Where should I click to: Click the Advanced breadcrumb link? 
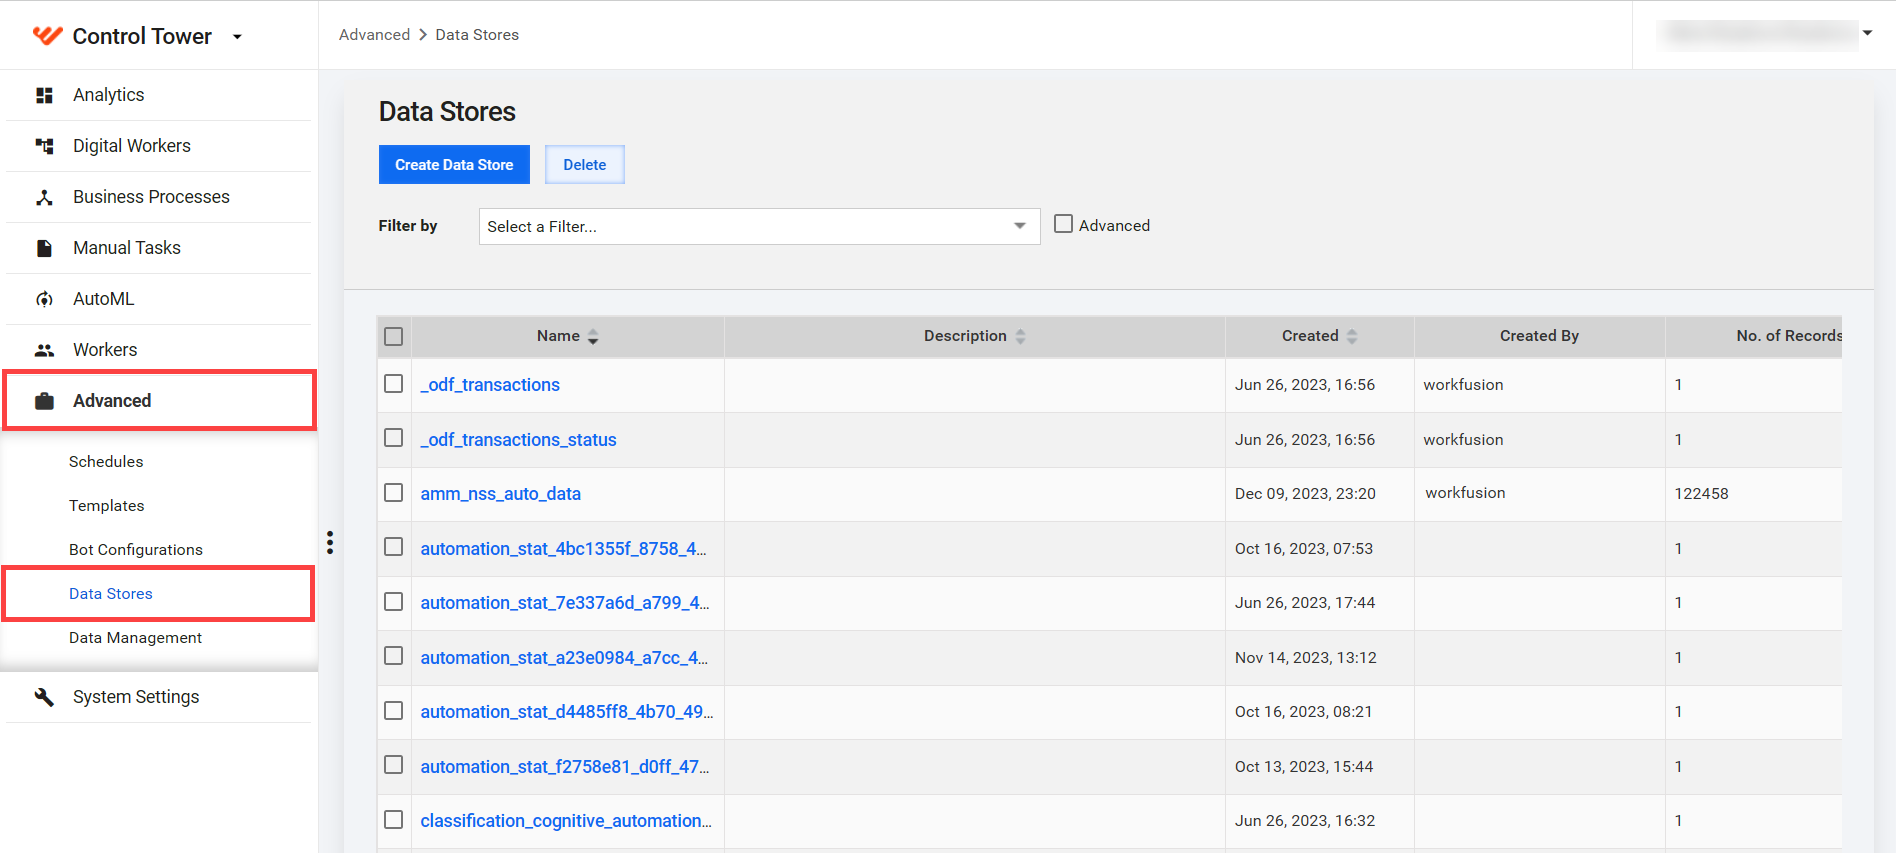tap(374, 35)
